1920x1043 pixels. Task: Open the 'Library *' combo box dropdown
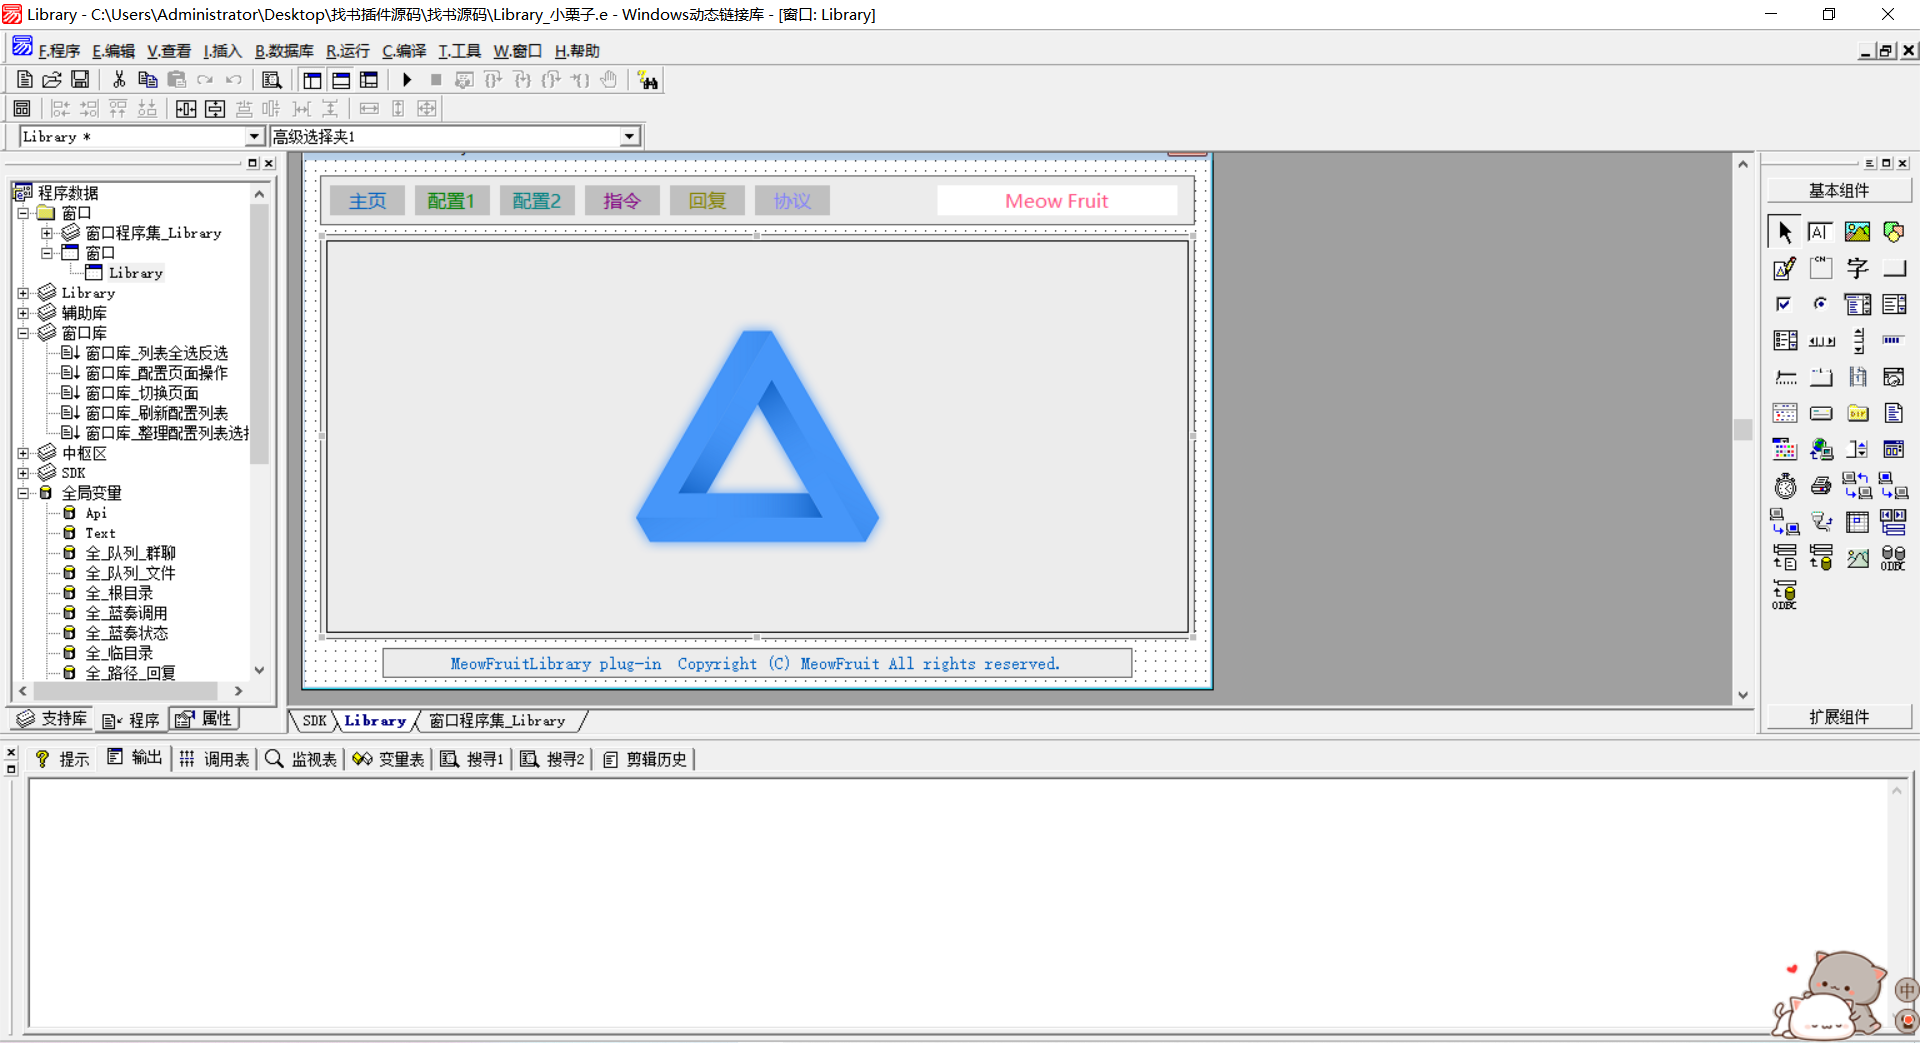pyautogui.click(x=254, y=137)
